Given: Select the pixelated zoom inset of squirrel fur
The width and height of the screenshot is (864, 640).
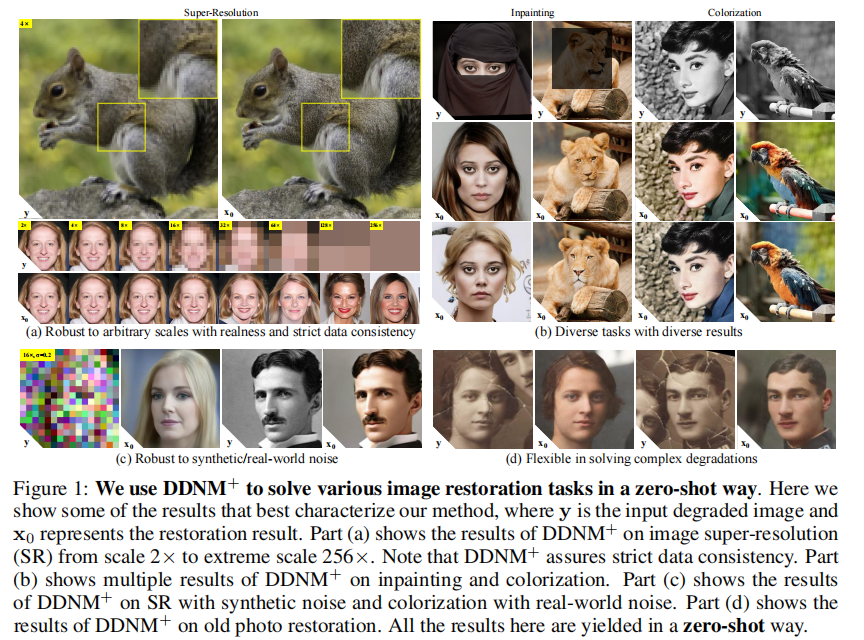Looking at the screenshot, I should click(178, 59).
